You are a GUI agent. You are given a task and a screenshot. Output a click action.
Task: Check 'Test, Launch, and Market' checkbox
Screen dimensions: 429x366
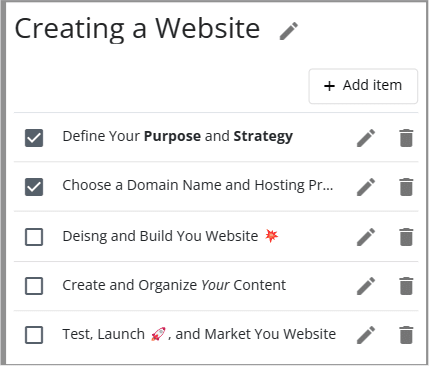click(34, 335)
